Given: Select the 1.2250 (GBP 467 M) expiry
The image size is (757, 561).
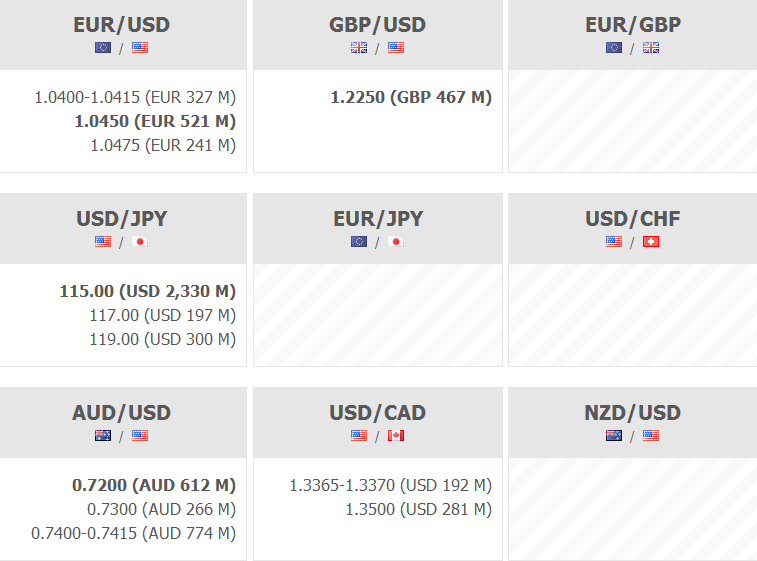Looking at the screenshot, I should pyautogui.click(x=411, y=97).
